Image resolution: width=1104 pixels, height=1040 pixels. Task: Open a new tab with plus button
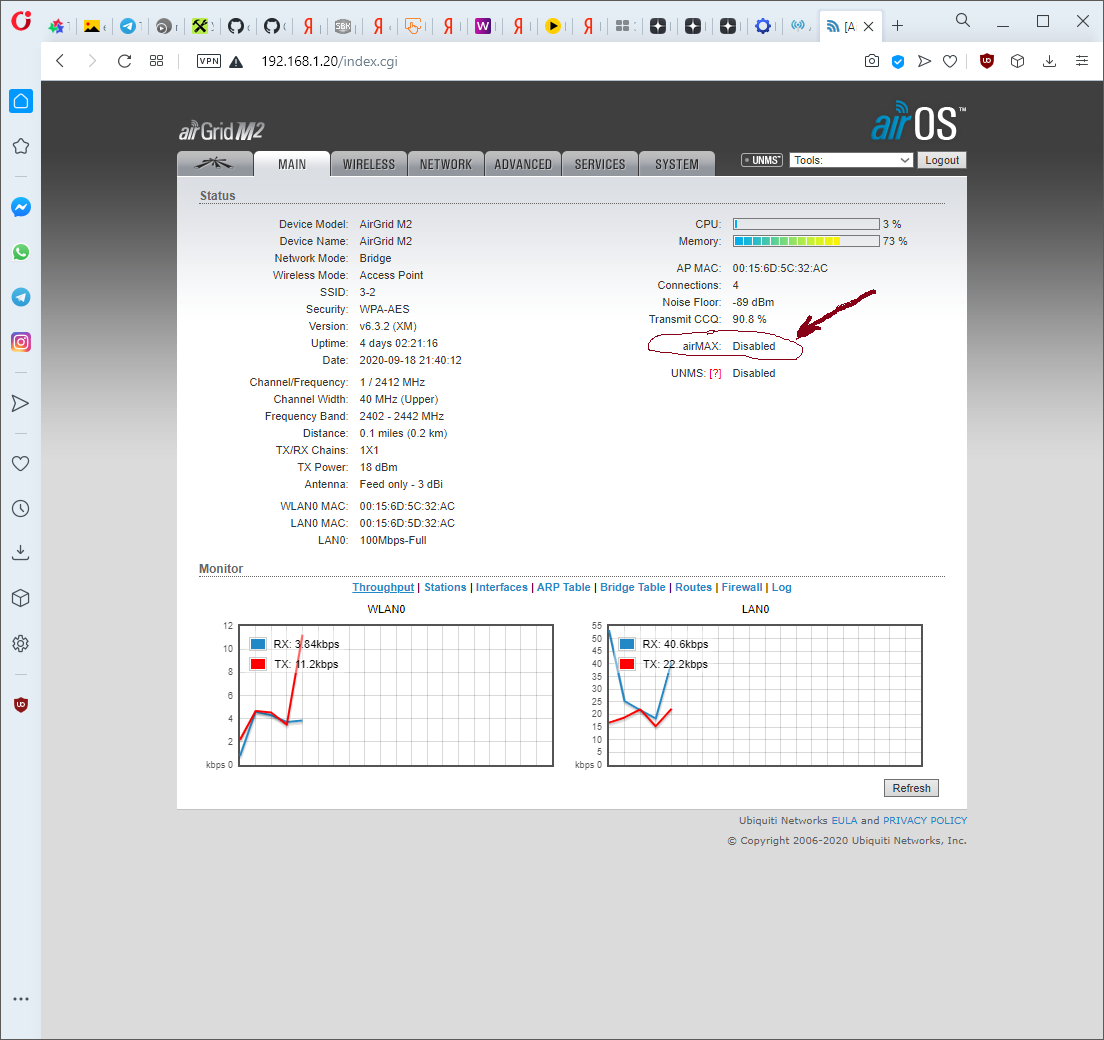(898, 26)
